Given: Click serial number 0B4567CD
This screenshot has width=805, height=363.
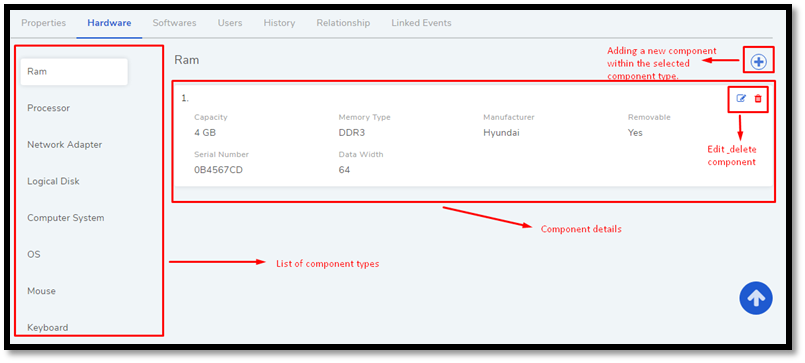Looking at the screenshot, I should coord(218,170).
